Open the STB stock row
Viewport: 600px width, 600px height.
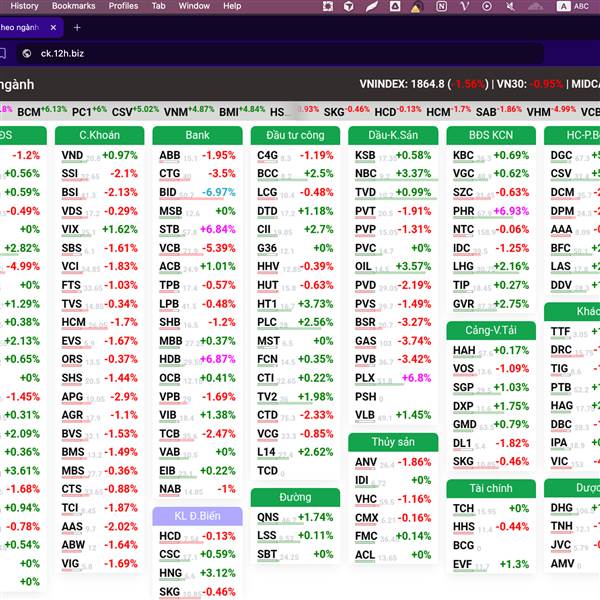[x=197, y=230]
